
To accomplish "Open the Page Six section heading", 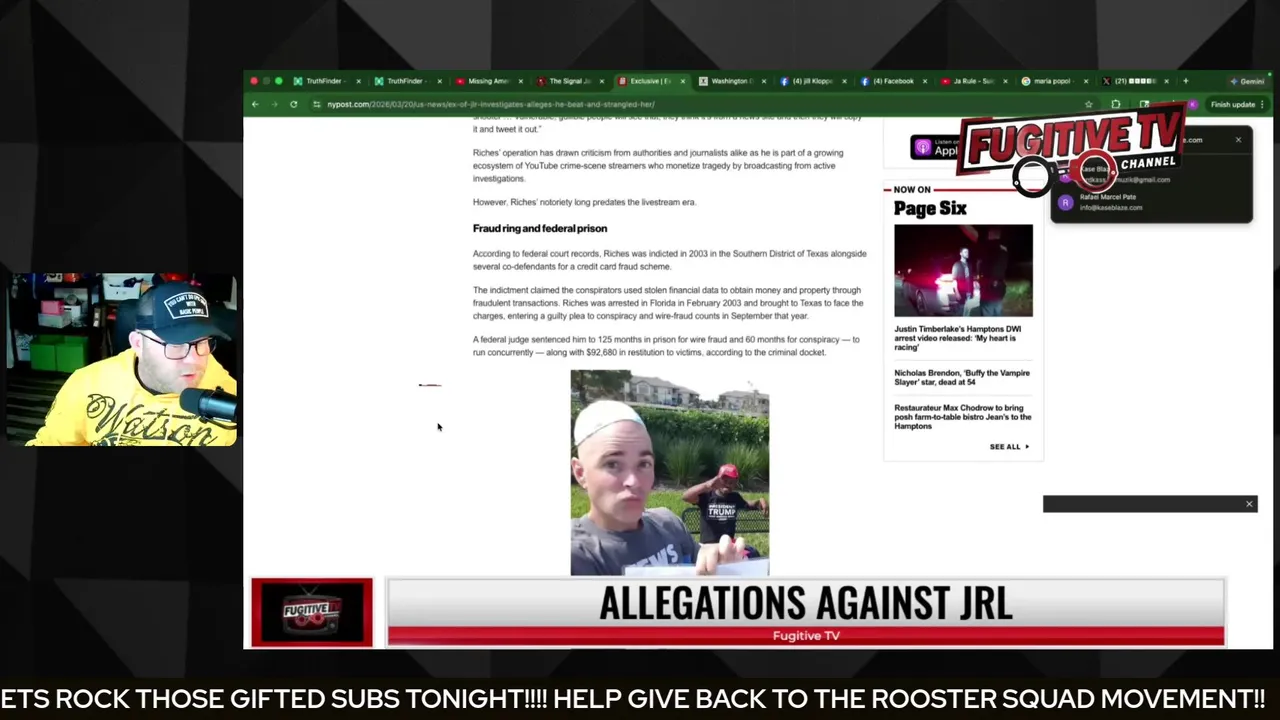I will [930, 208].
